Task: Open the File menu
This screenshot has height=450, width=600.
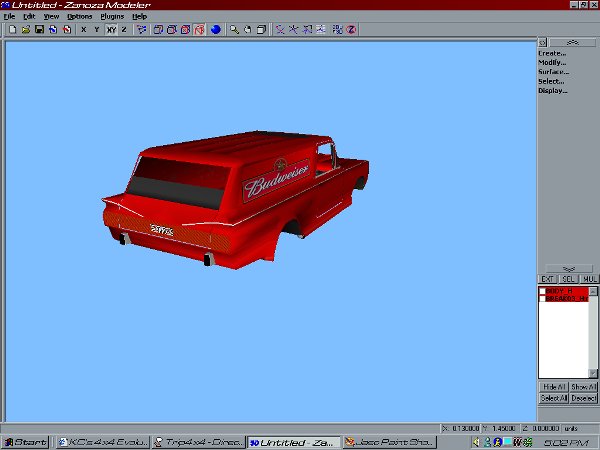Action: click(x=9, y=16)
